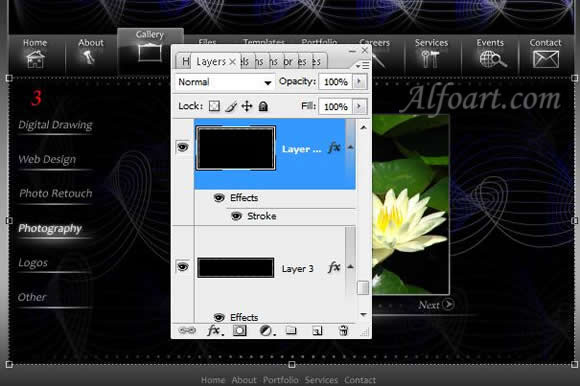Toggle Layer 3 Effects visibility eye
This screenshot has width=580, height=386.
coord(219,317)
